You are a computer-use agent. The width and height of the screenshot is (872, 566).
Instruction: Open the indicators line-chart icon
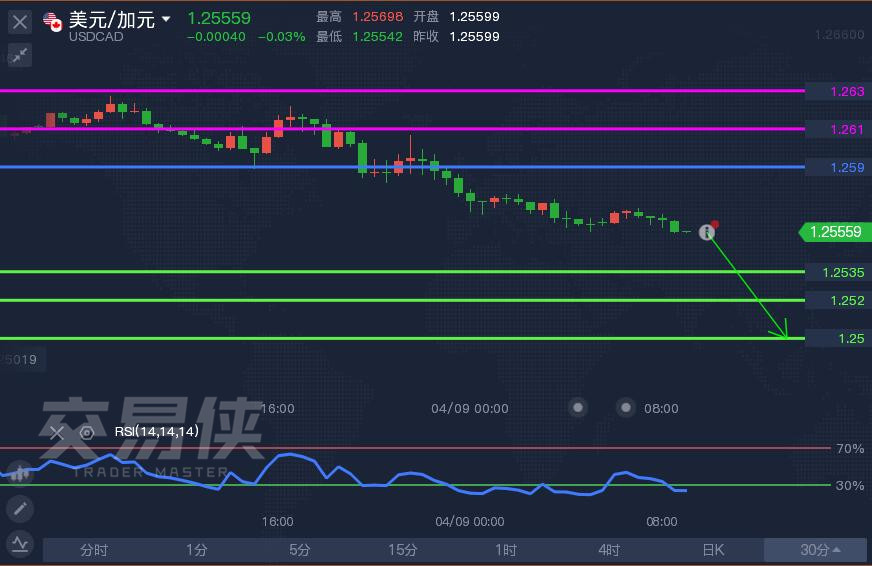coord(20,544)
